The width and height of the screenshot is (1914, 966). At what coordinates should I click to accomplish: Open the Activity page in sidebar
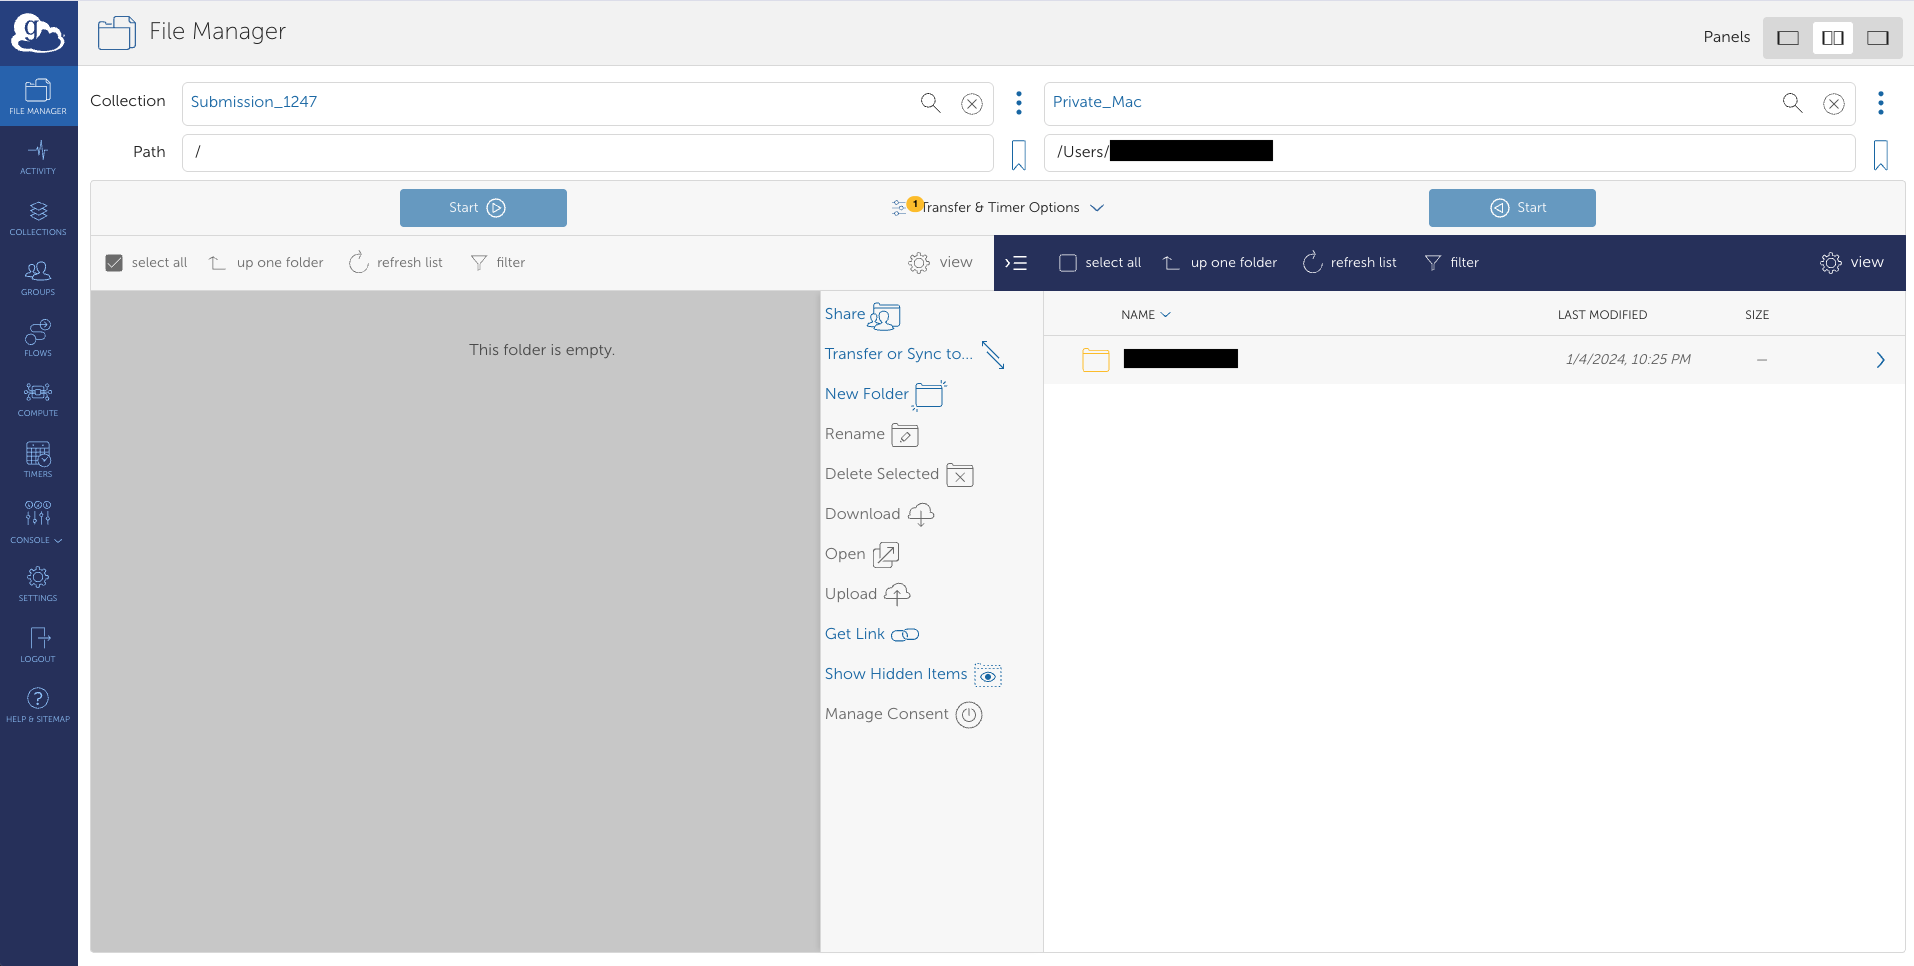38,157
